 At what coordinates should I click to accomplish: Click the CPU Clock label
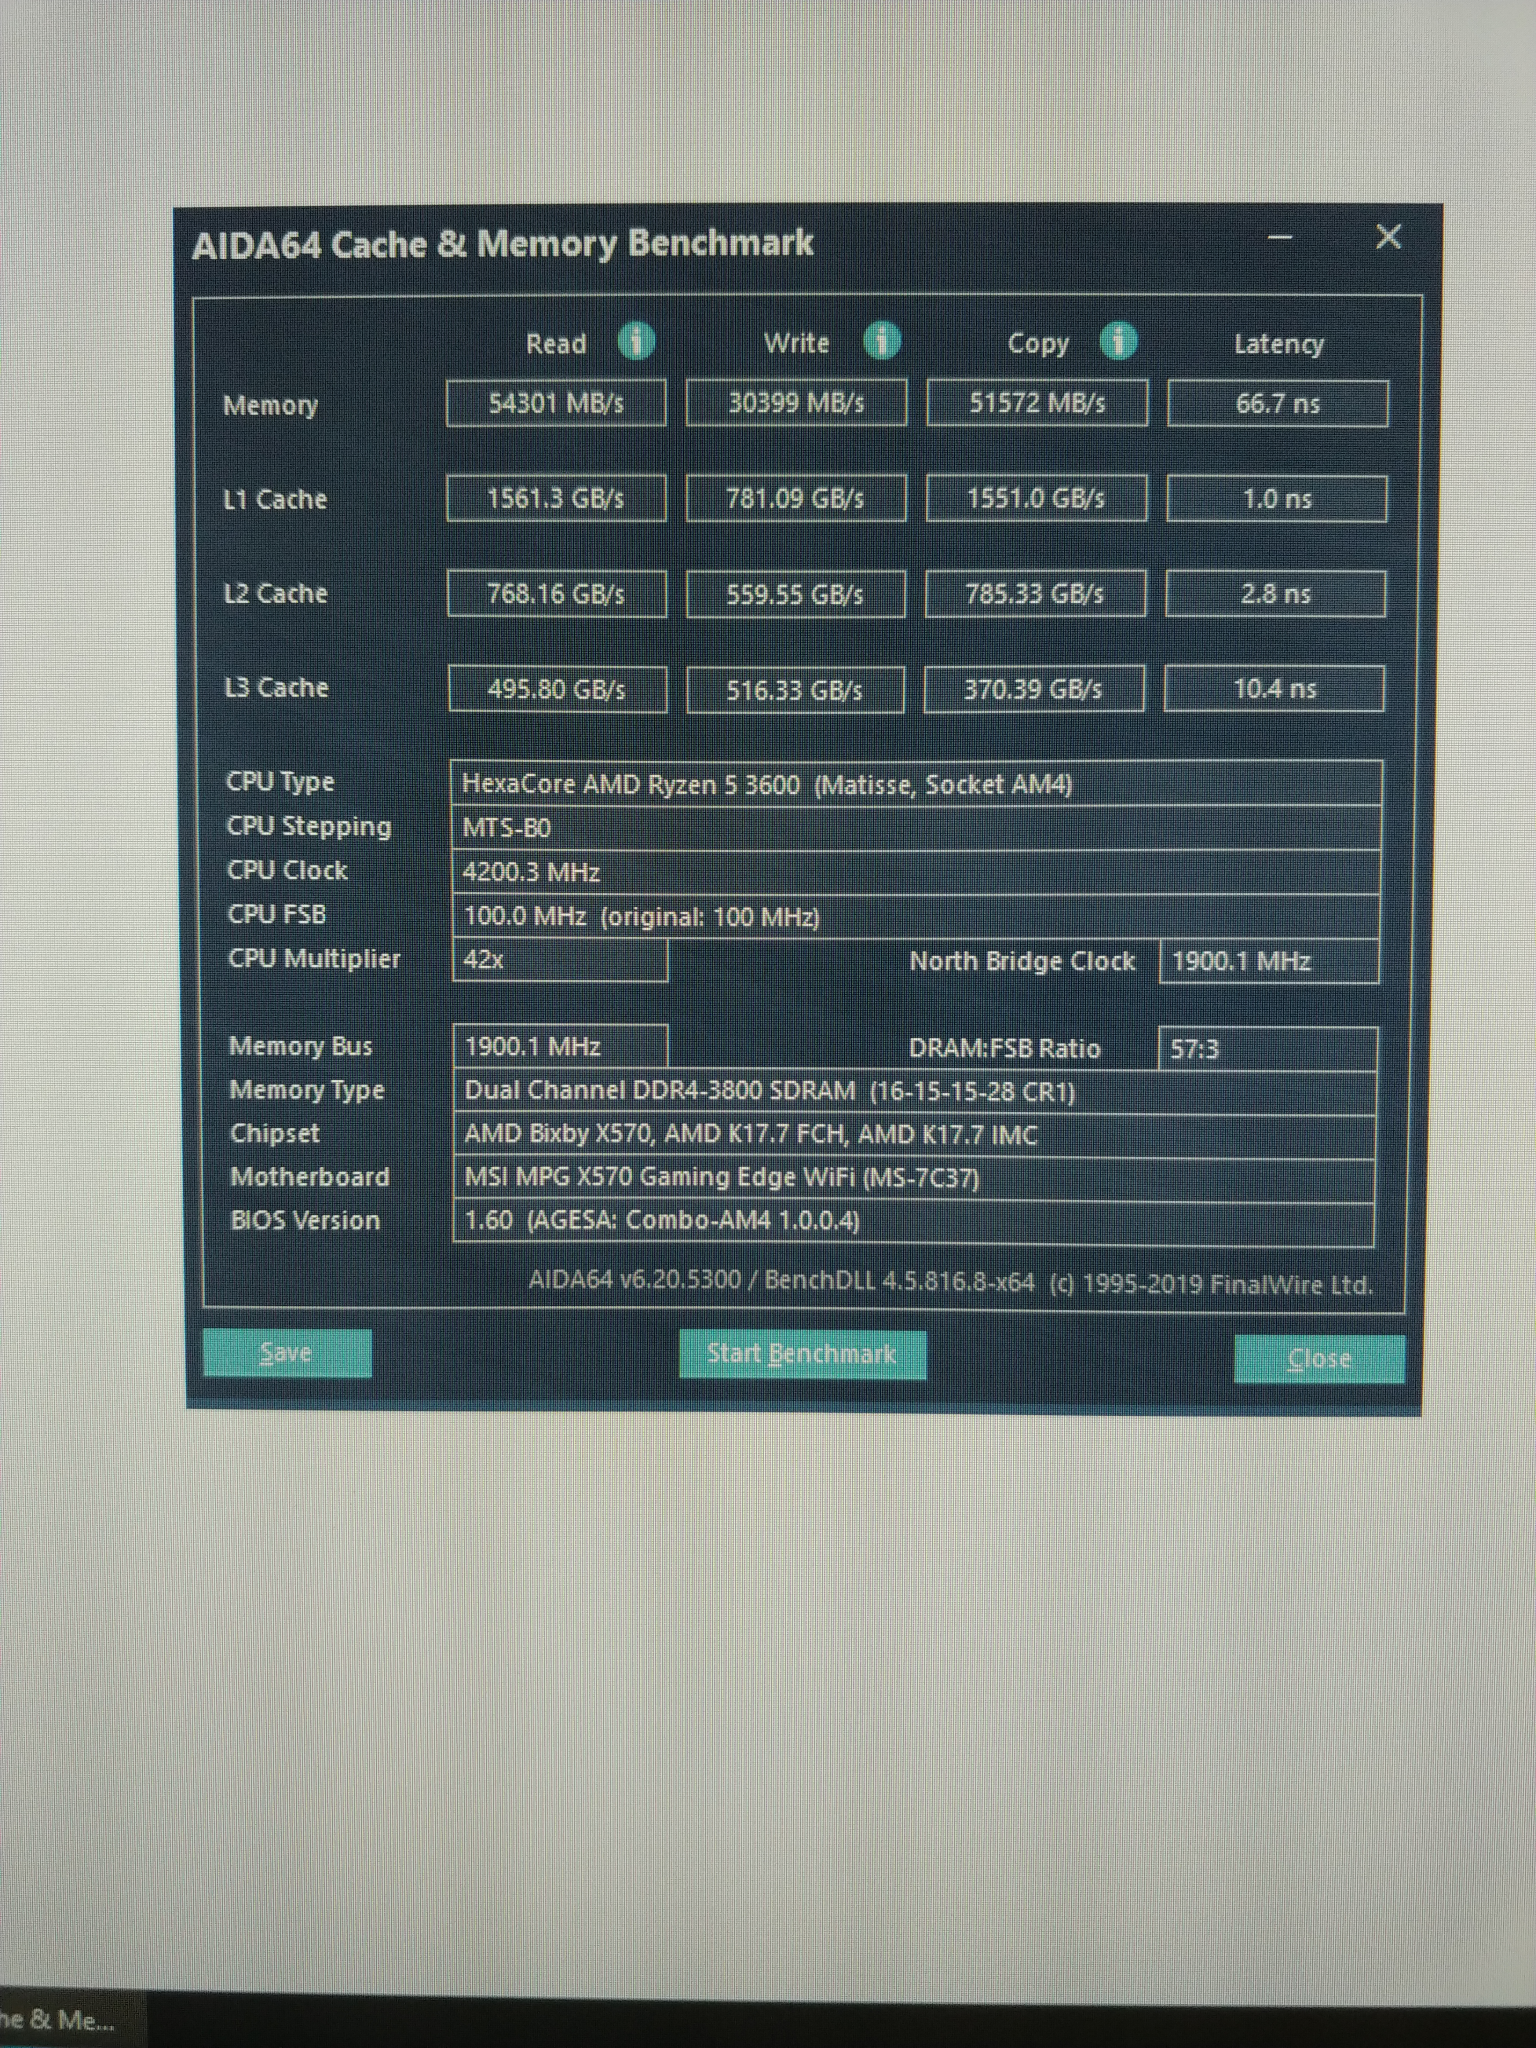pos(287,870)
